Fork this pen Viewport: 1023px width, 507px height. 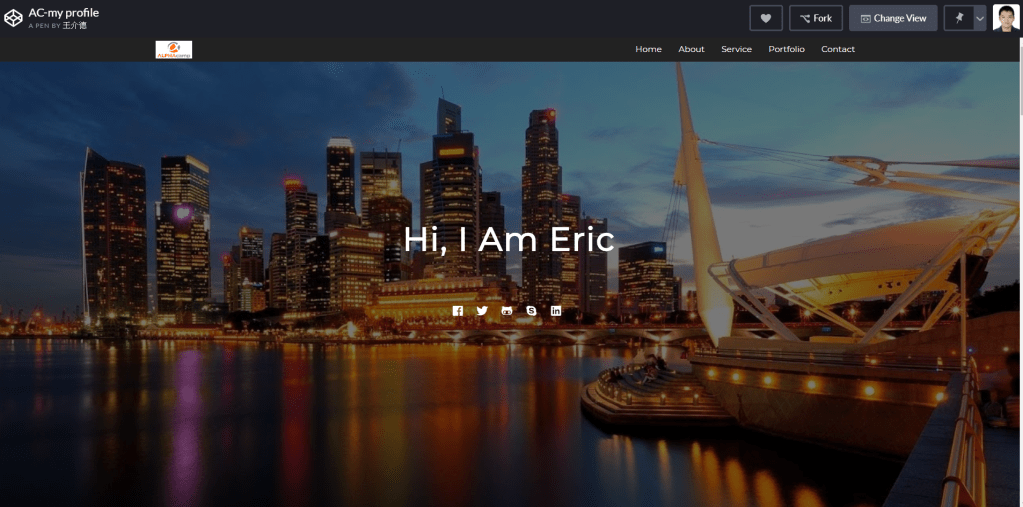point(815,18)
